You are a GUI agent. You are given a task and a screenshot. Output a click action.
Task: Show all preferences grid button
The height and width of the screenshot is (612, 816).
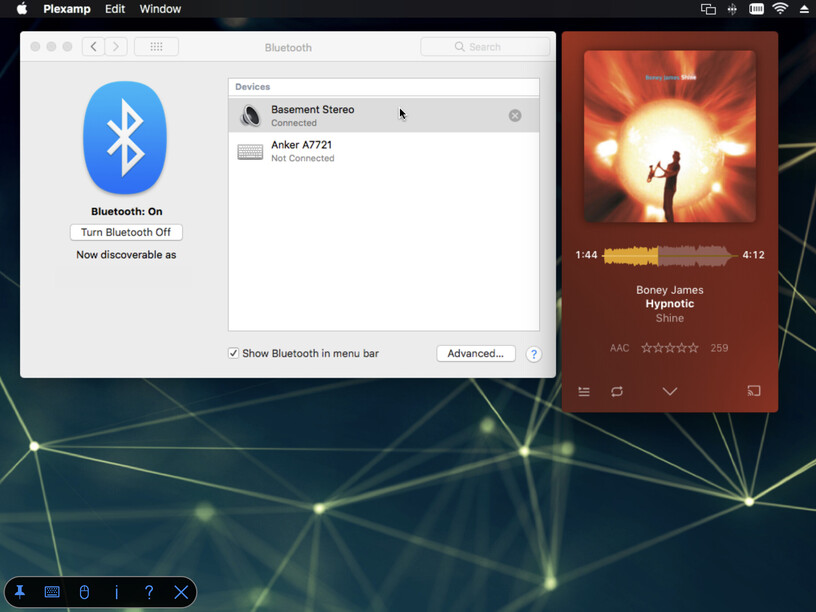click(x=156, y=47)
